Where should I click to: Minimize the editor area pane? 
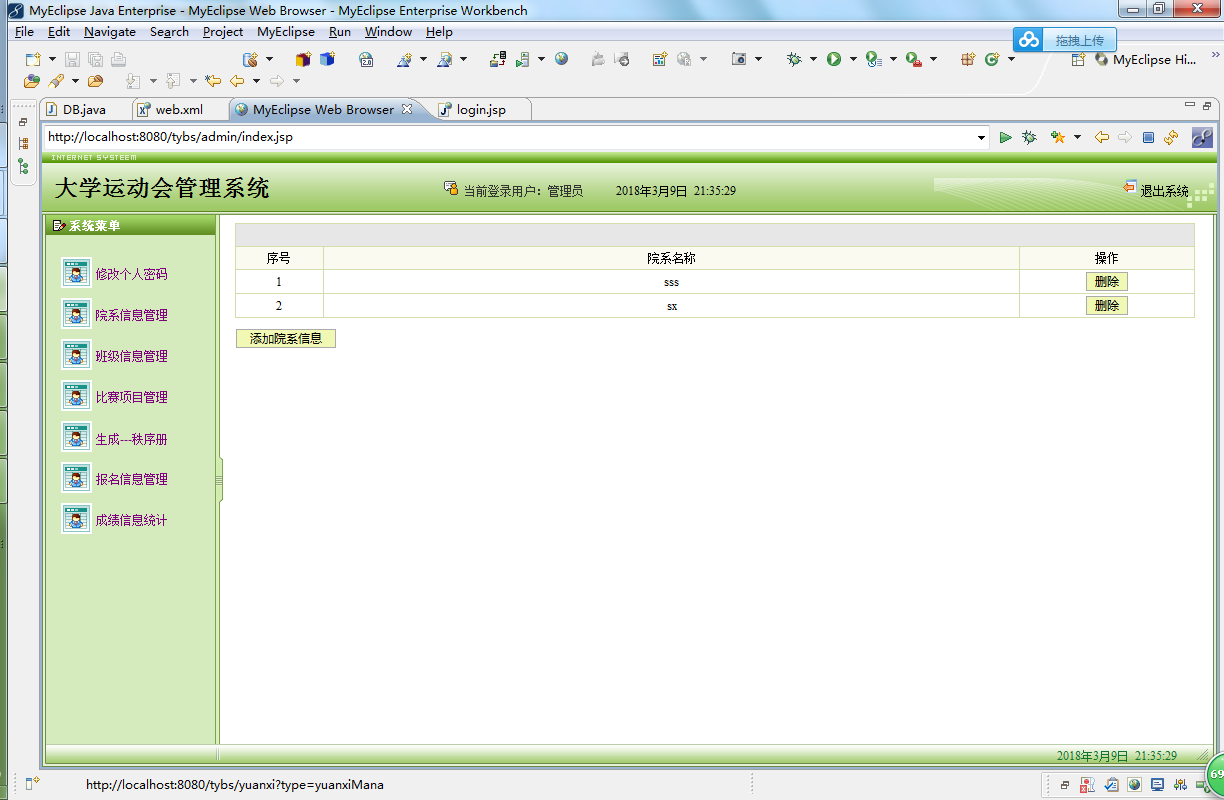[x=1189, y=104]
